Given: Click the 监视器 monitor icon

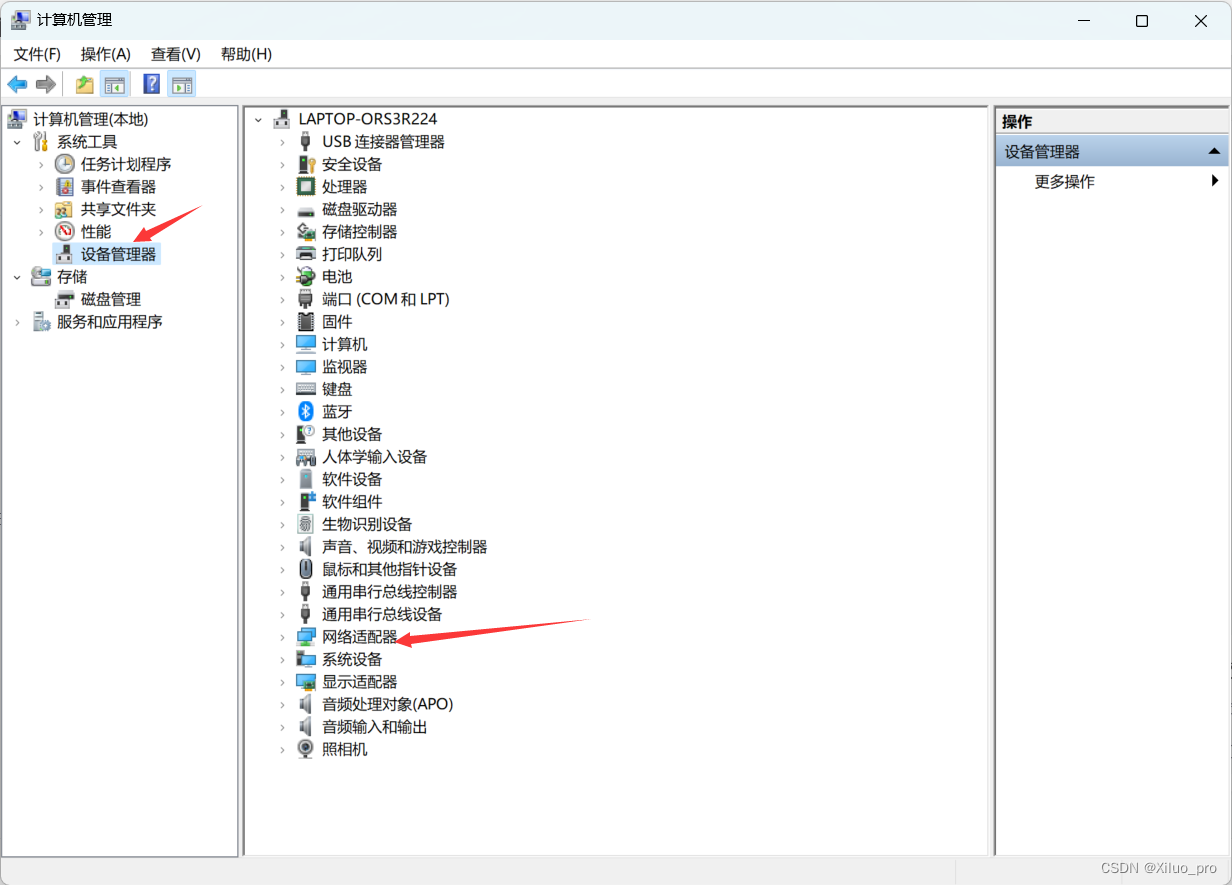Looking at the screenshot, I should click(306, 367).
